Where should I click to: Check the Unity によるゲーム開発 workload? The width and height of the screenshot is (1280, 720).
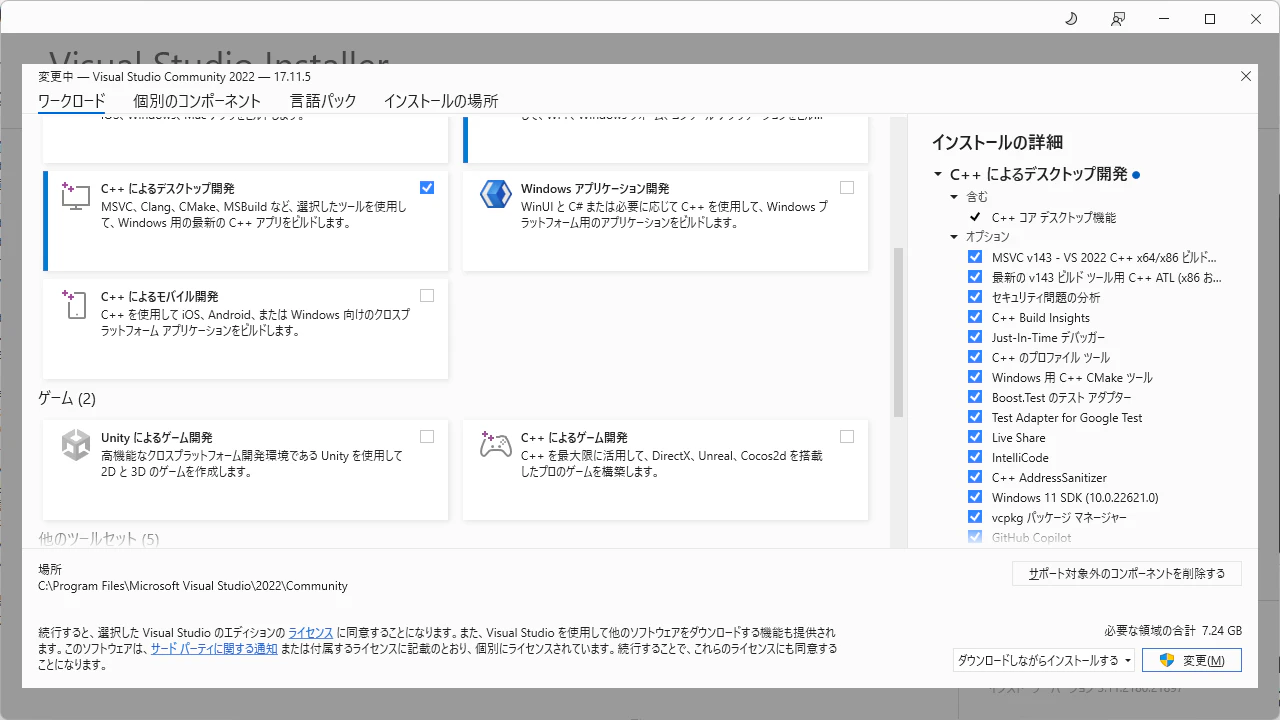(x=428, y=436)
